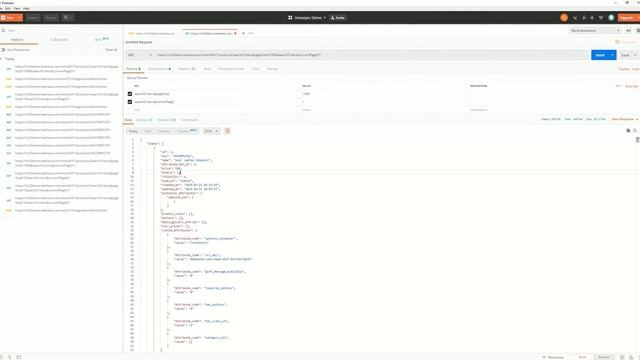Viewport: 640px width, 360px height.
Task: Select the response Headers tab
Action: [167, 120]
